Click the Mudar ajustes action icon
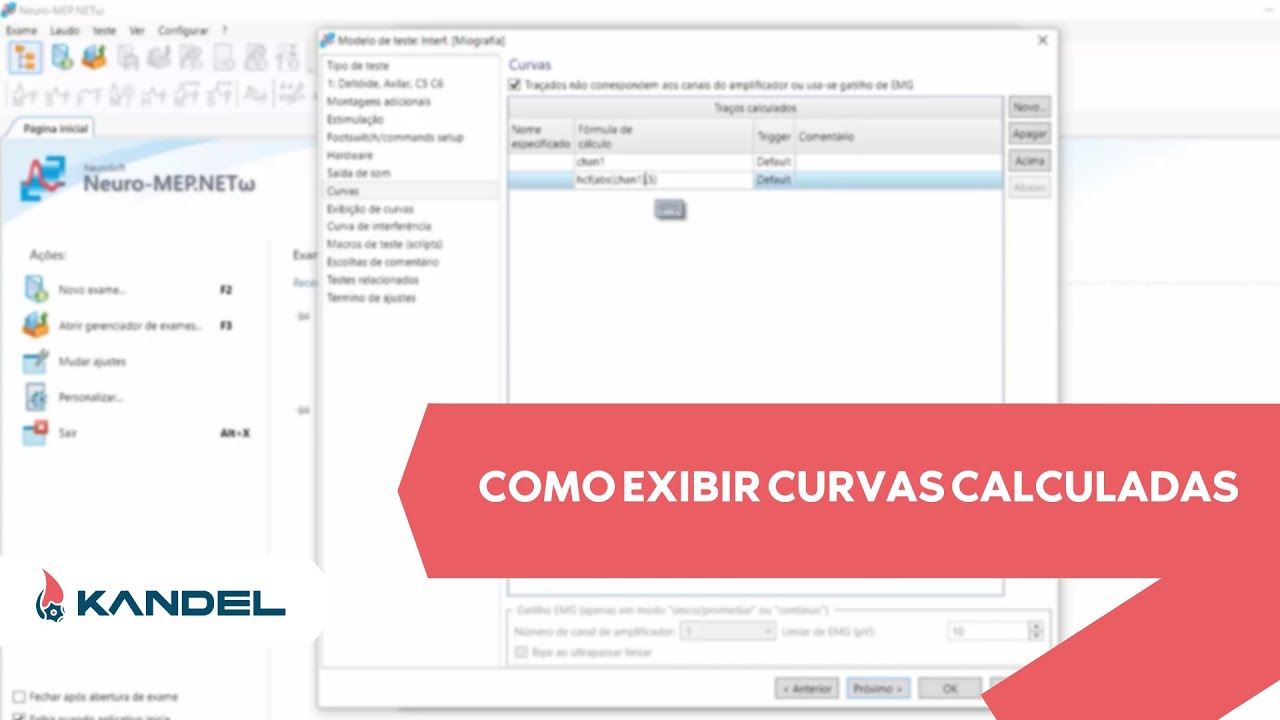Screen dimensions: 1280x720 (x=36, y=361)
